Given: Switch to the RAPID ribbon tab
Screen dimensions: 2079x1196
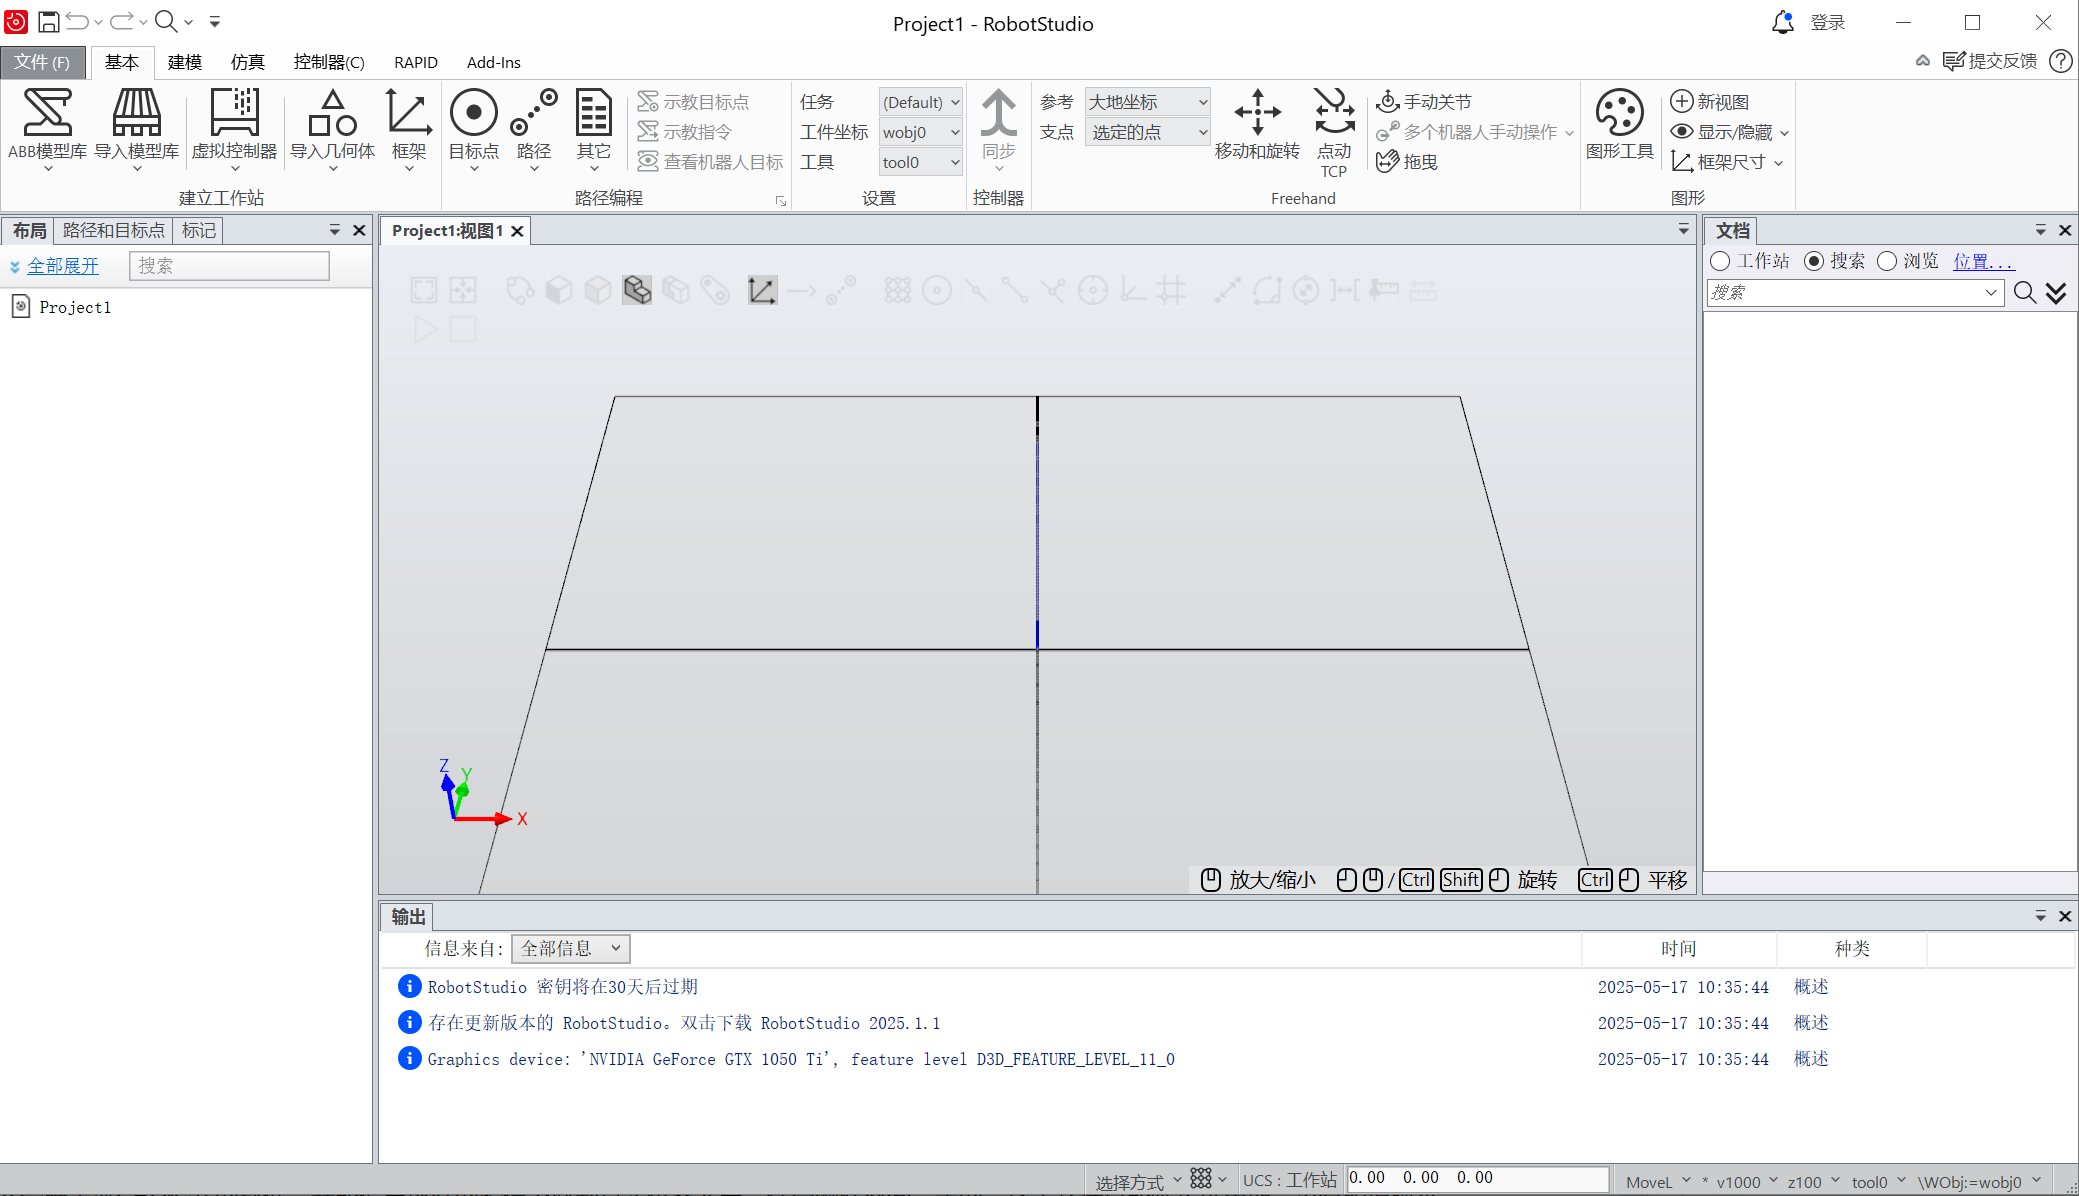Looking at the screenshot, I should pos(416,62).
